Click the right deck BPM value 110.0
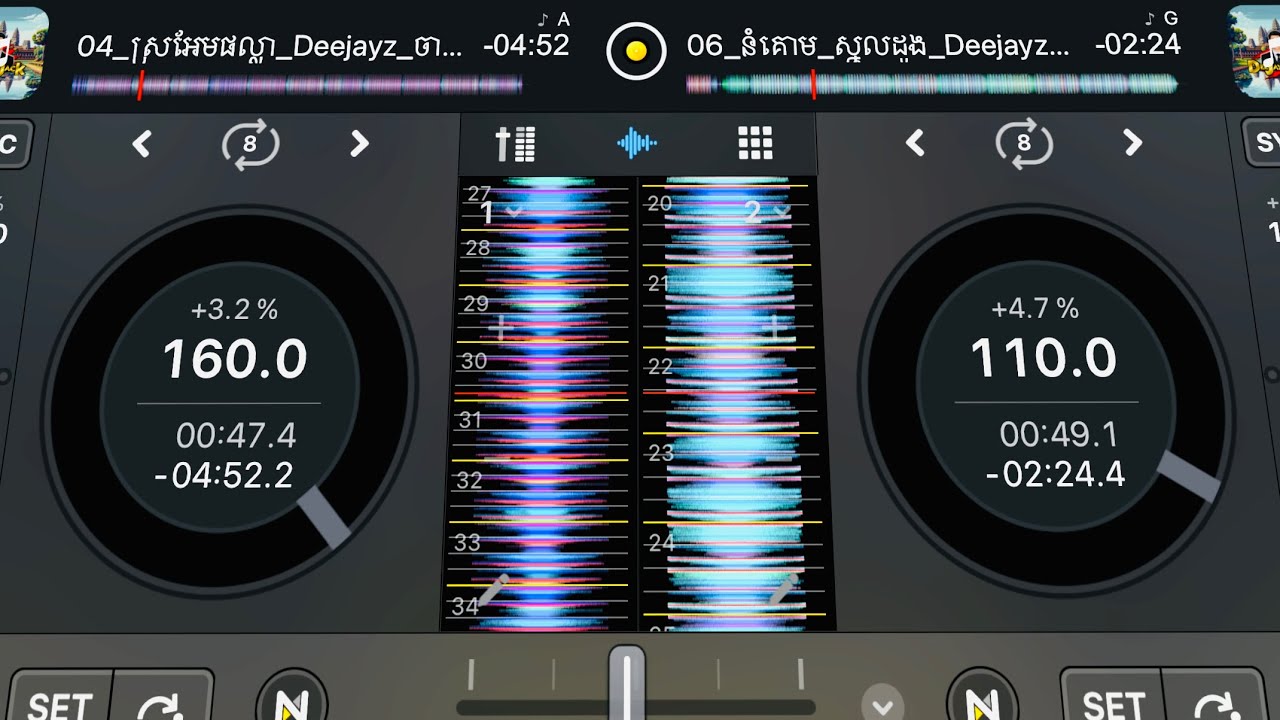 pos(1043,358)
